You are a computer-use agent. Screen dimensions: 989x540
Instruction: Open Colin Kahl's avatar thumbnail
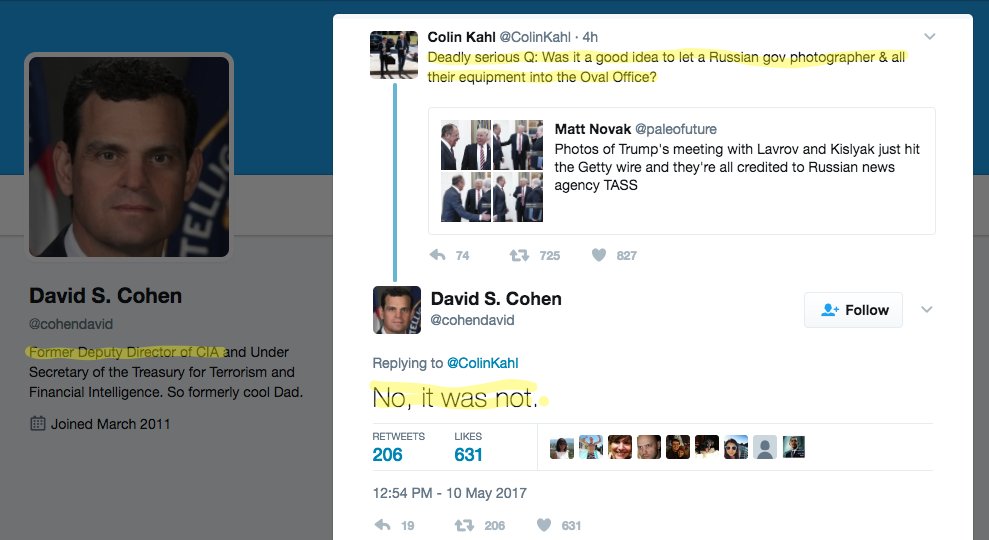tap(394, 55)
